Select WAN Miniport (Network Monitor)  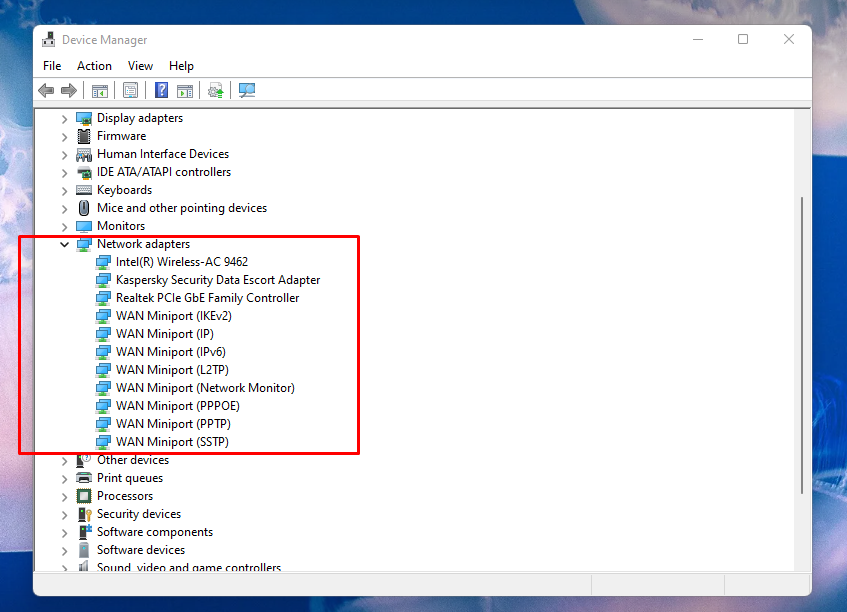tap(205, 388)
